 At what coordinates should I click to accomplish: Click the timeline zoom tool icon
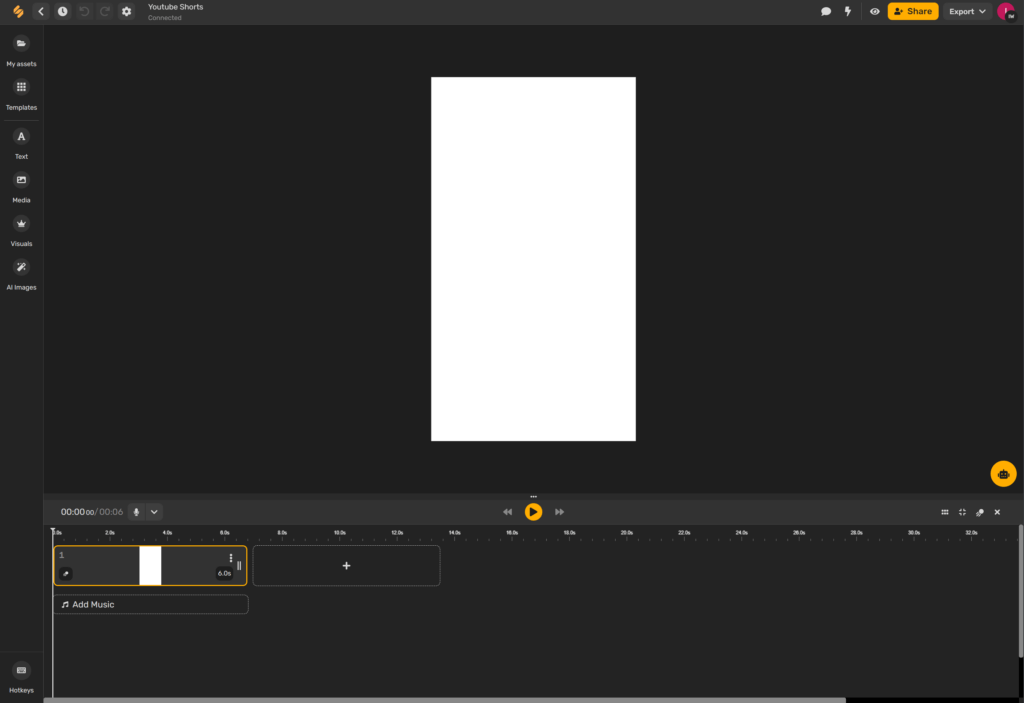tap(980, 512)
